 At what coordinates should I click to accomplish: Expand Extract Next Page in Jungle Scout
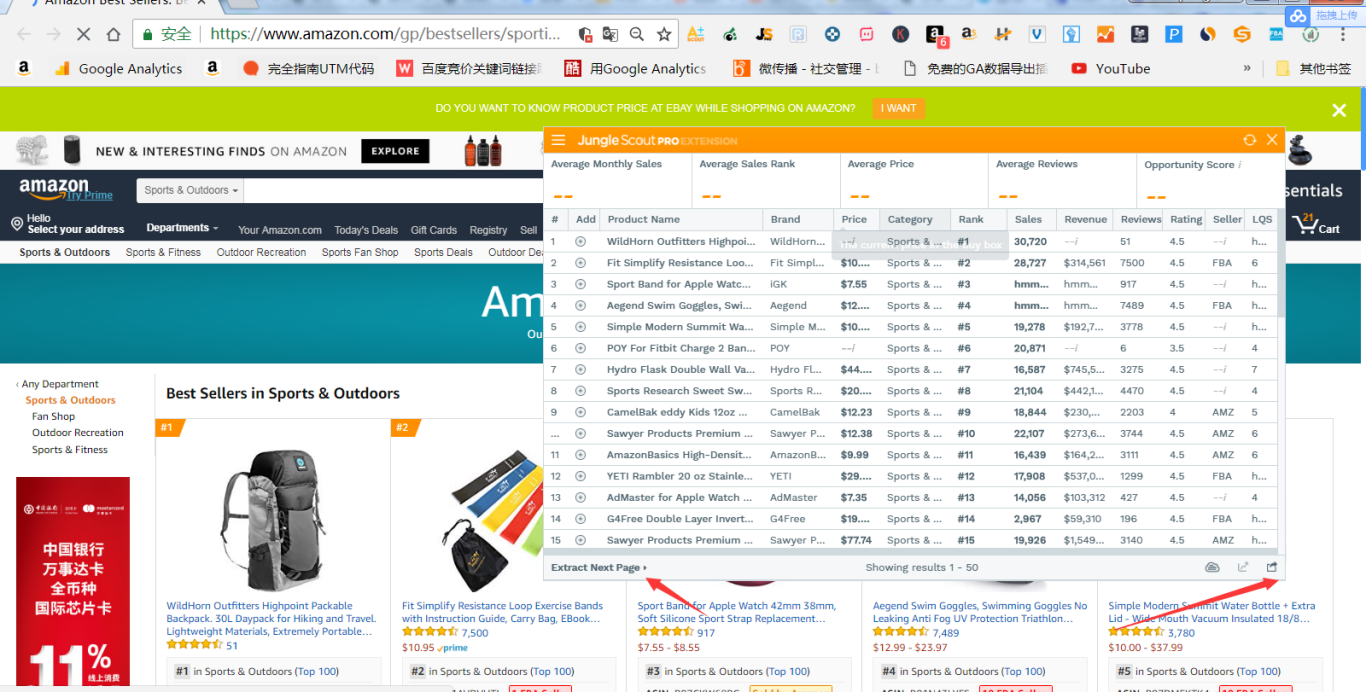599,567
